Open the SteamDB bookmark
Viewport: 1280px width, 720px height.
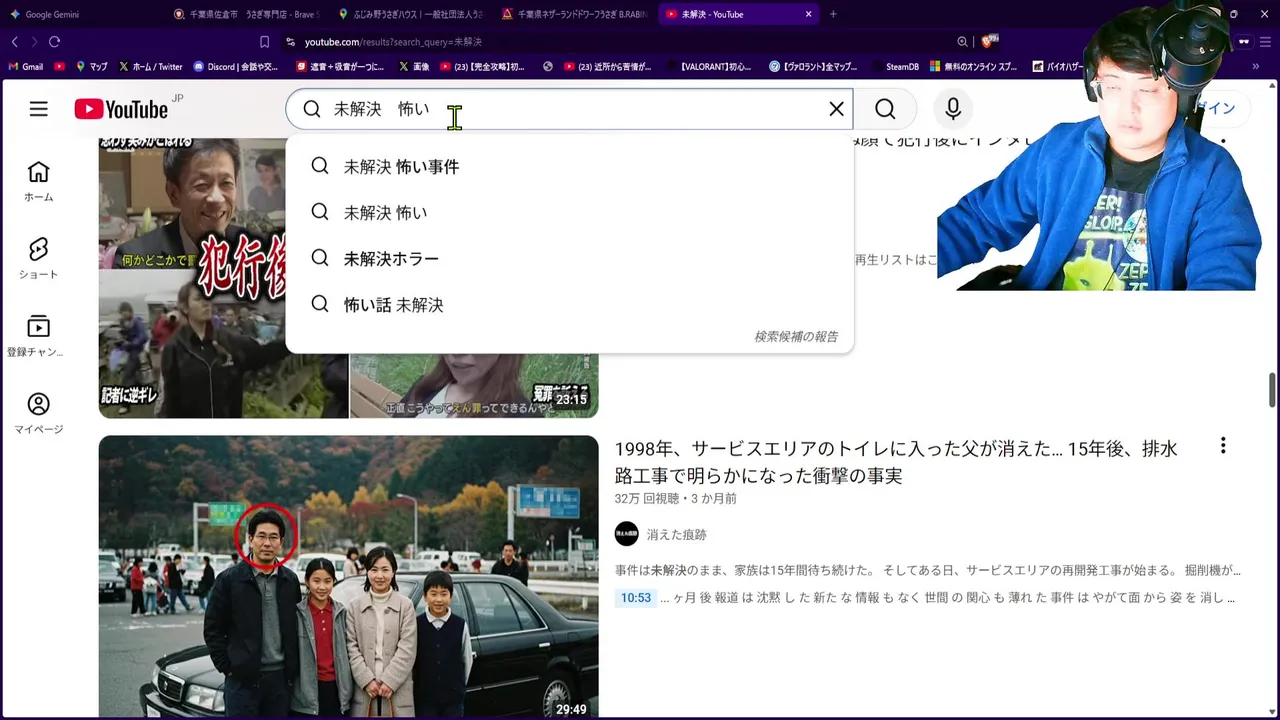tap(895, 67)
